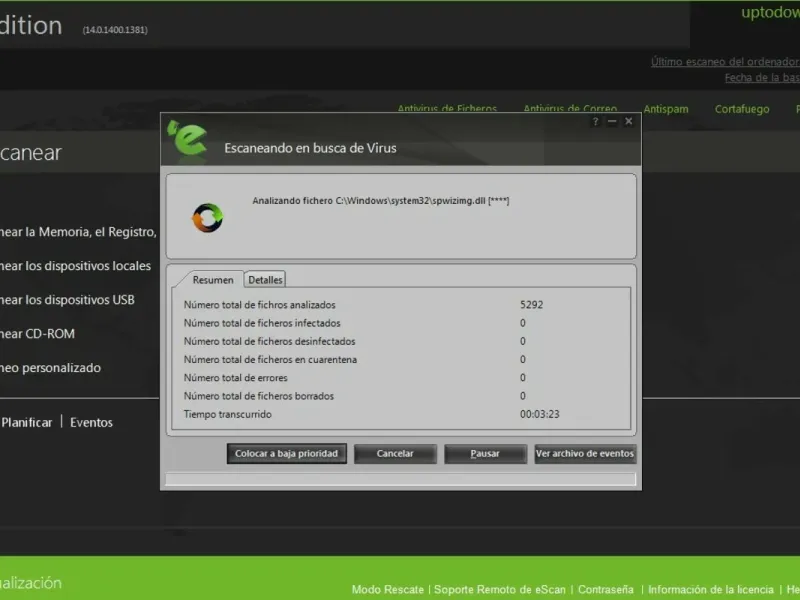This screenshot has height=600, width=800.
Task: Open Eventos in main window
Action: pos(91,422)
